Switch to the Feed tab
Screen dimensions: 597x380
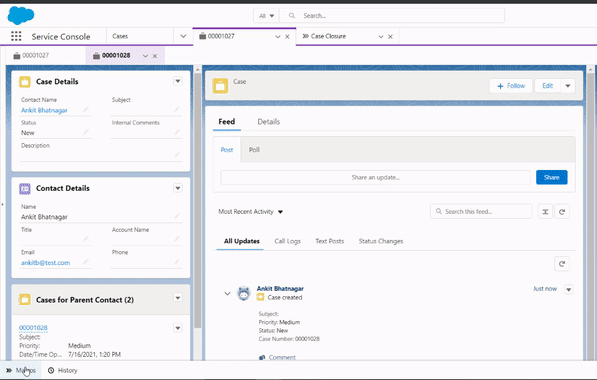227,121
